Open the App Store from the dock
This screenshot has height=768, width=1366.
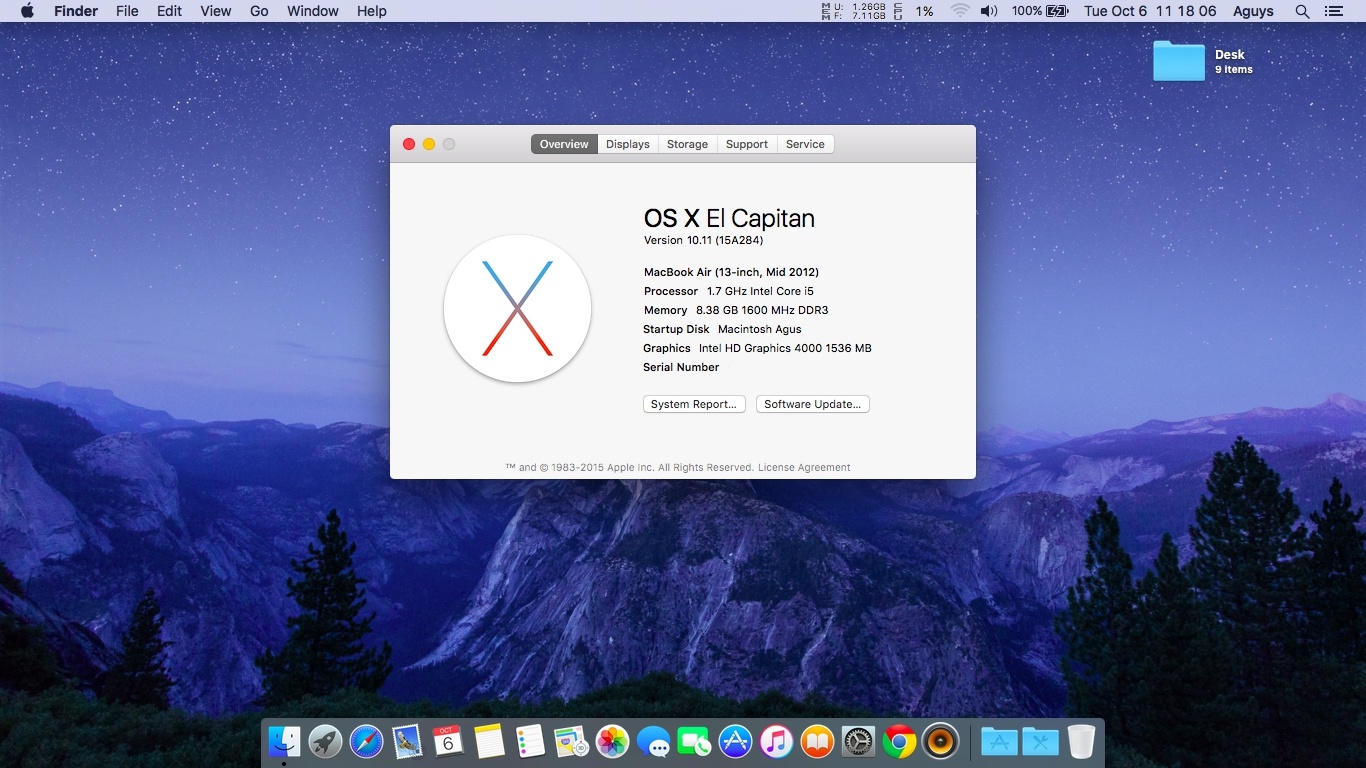pyautogui.click(x=735, y=741)
